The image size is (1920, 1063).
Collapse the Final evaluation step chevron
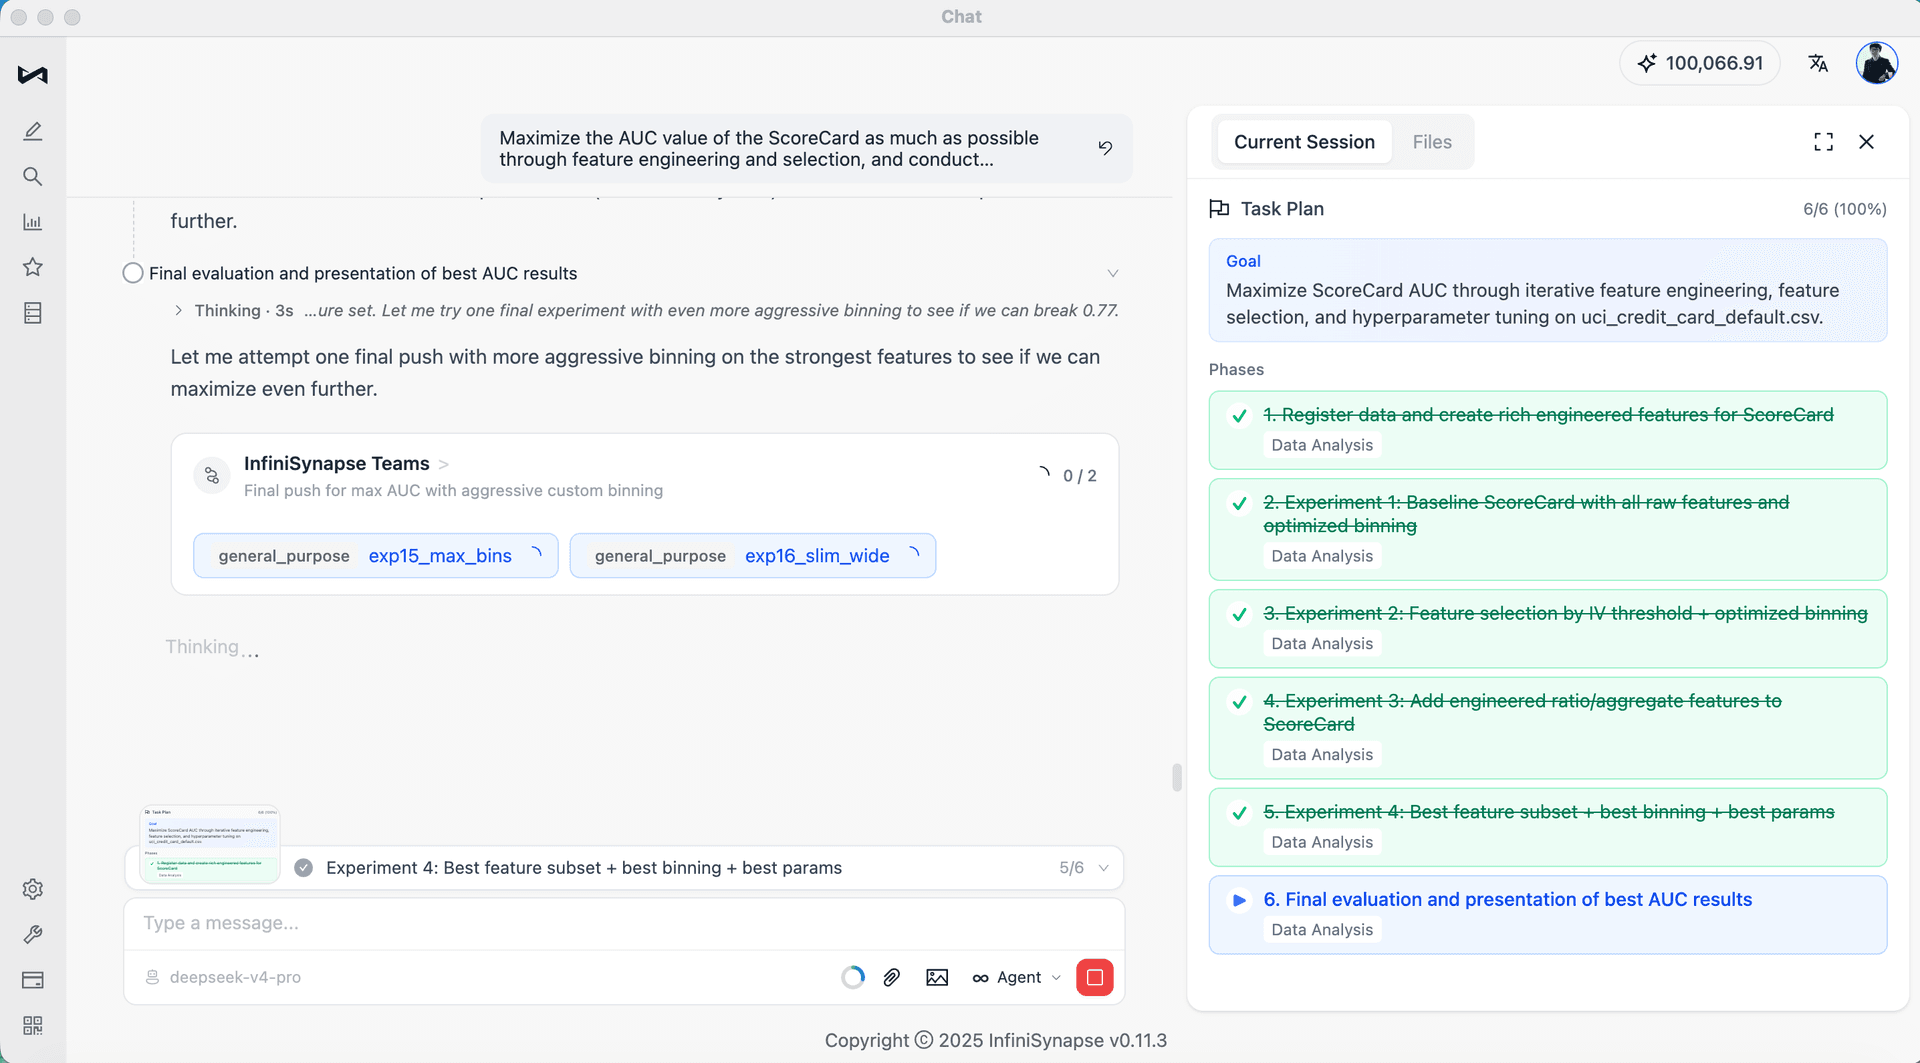tap(1113, 273)
